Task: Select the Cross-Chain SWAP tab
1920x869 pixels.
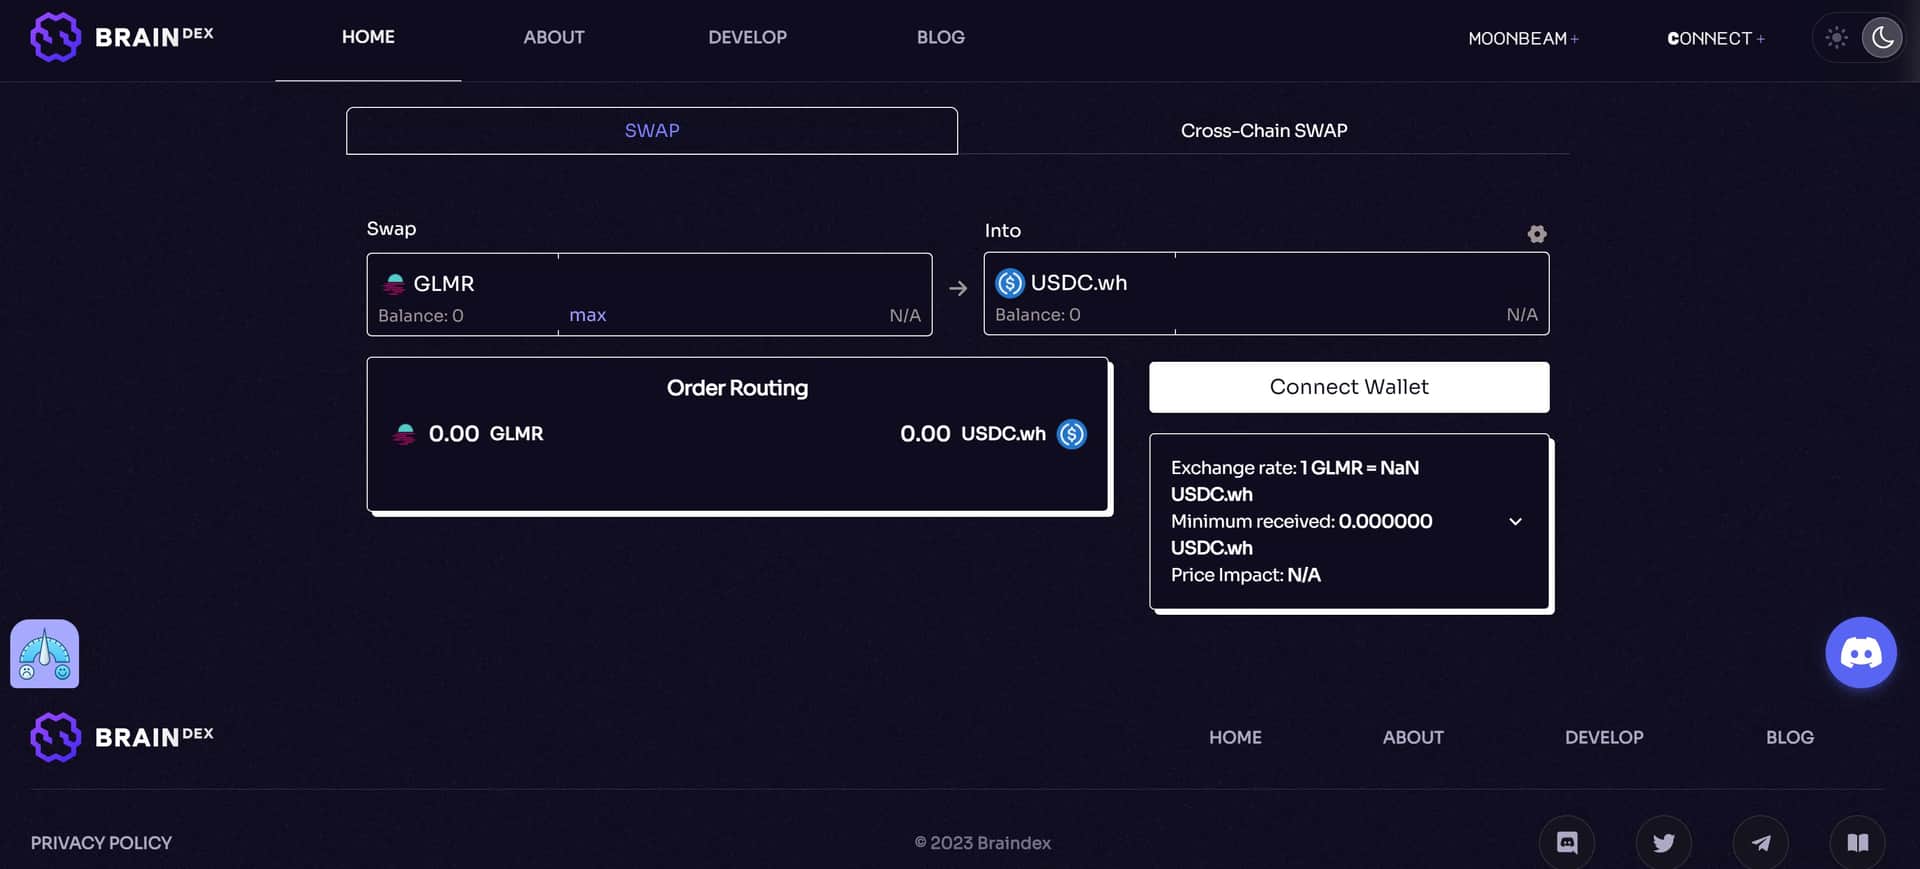Action: tap(1263, 131)
